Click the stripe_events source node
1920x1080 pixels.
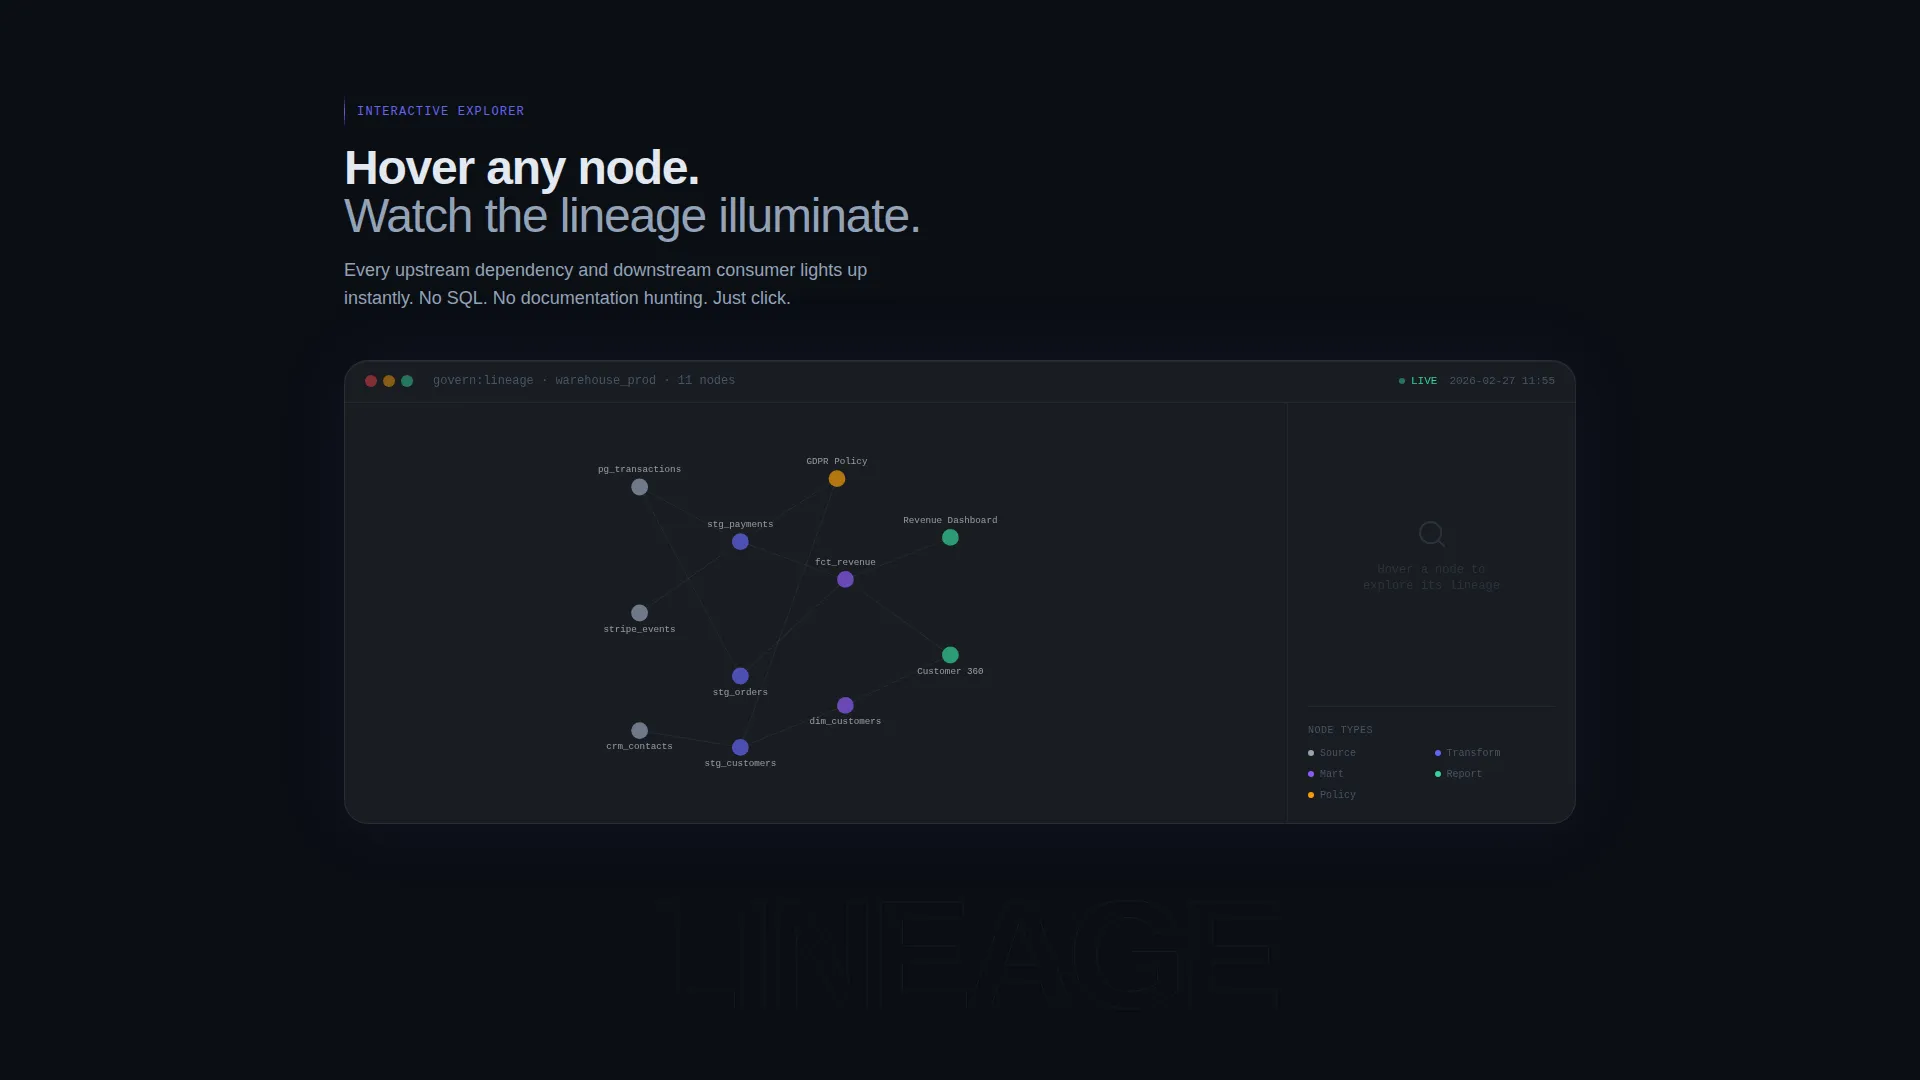[639, 613]
